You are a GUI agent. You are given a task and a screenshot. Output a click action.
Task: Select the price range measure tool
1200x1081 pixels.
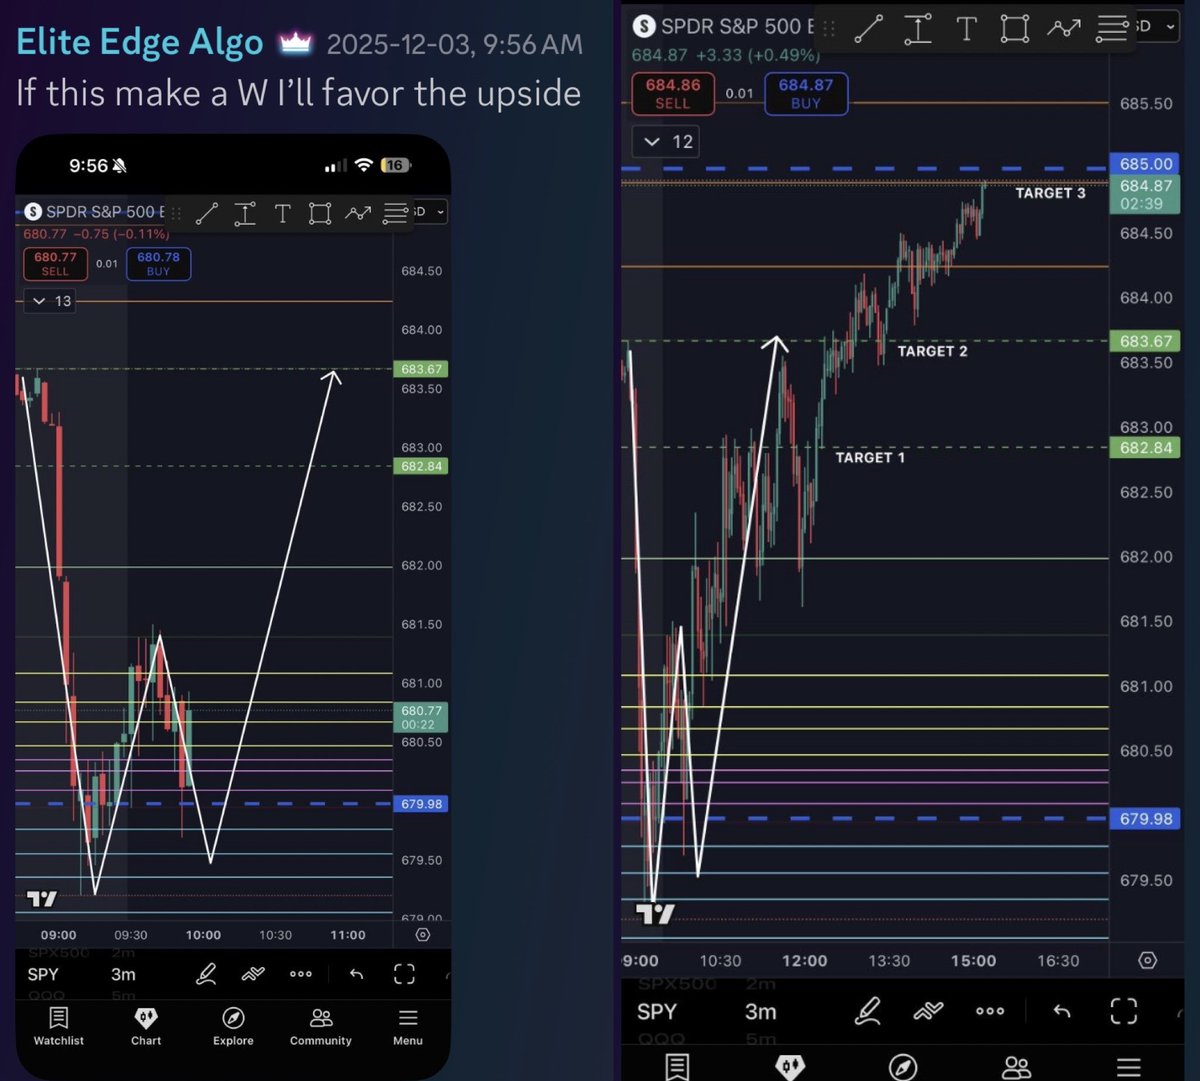[916, 29]
